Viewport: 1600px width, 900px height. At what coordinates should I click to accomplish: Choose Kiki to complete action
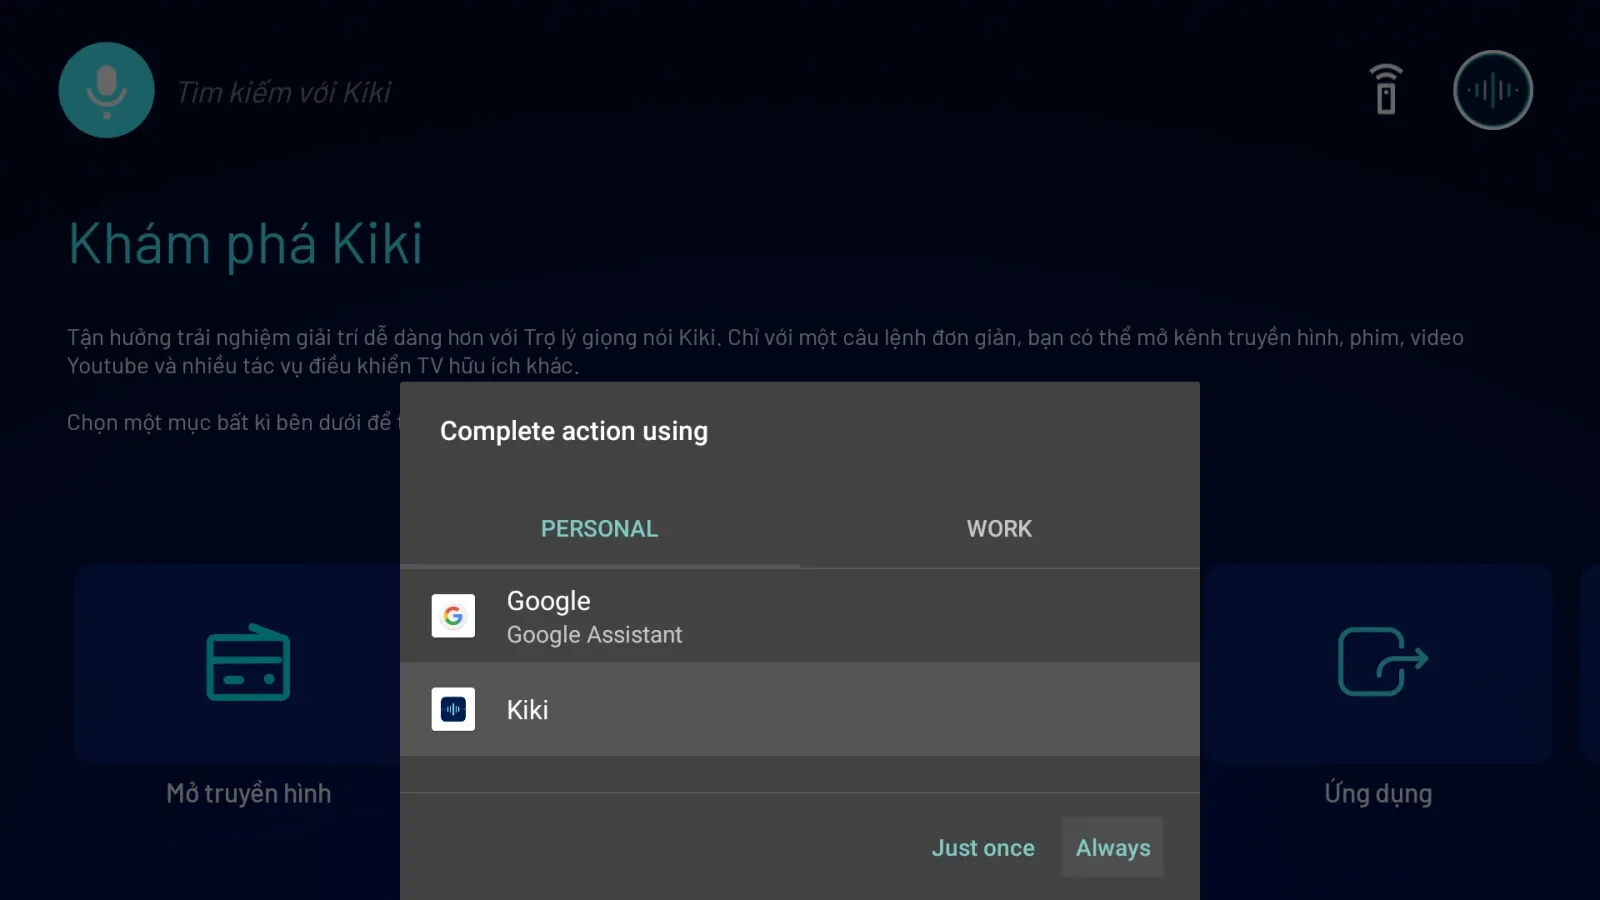800,709
